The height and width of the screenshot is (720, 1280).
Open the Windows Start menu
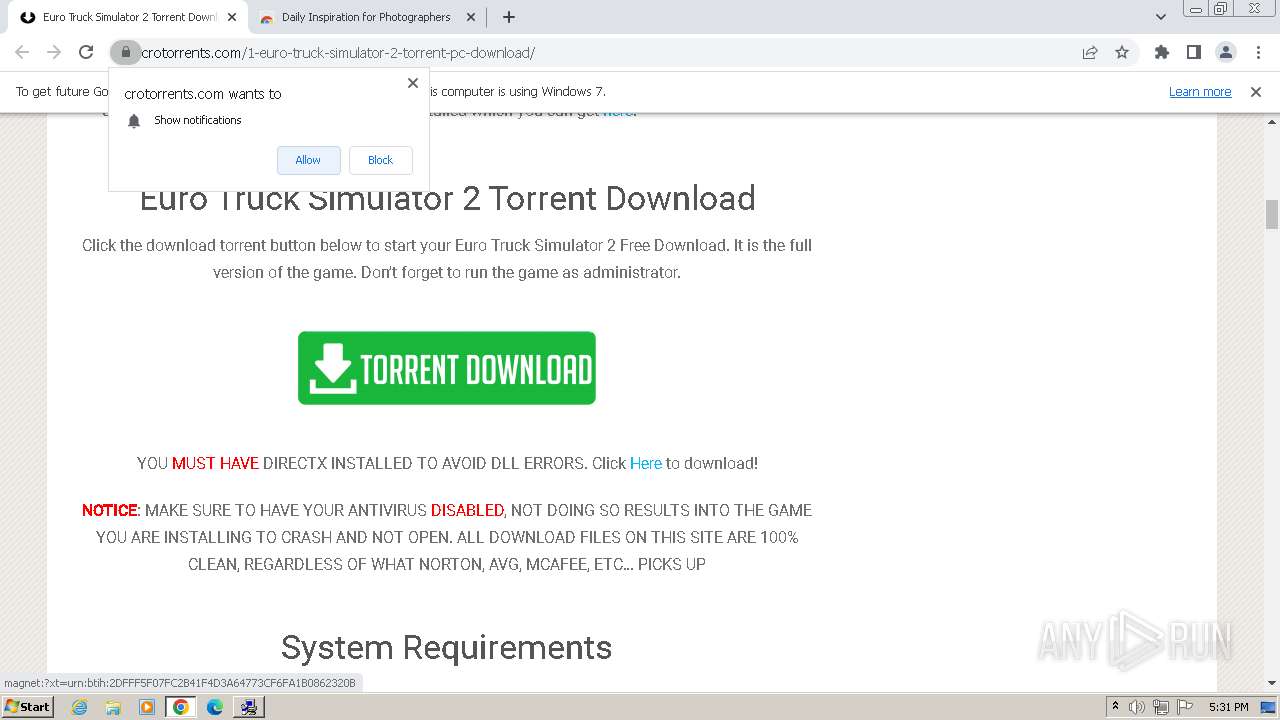click(28, 706)
